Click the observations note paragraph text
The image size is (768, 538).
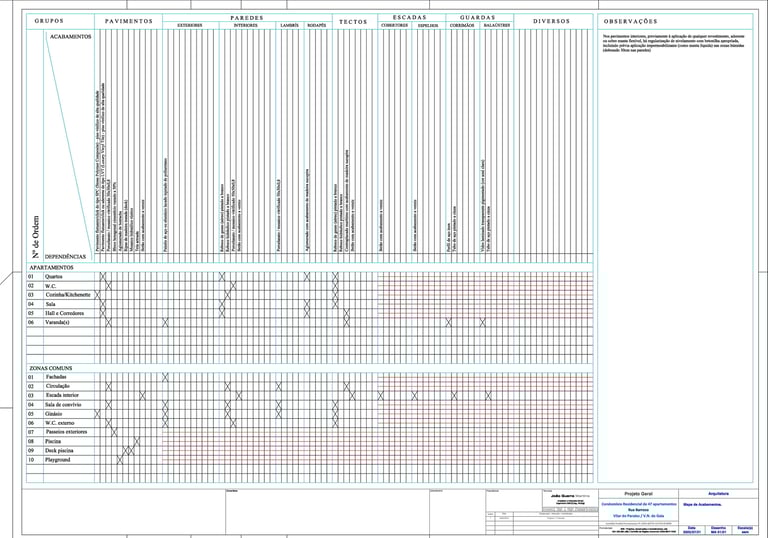coord(674,43)
